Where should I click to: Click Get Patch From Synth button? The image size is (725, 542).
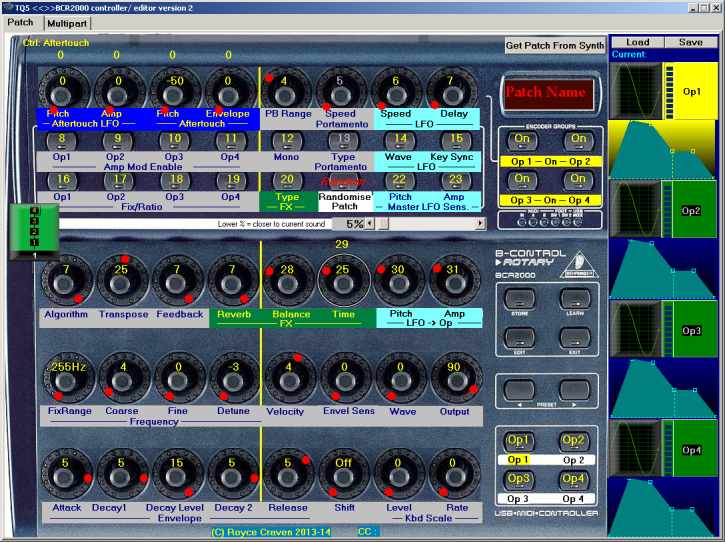coord(555,46)
